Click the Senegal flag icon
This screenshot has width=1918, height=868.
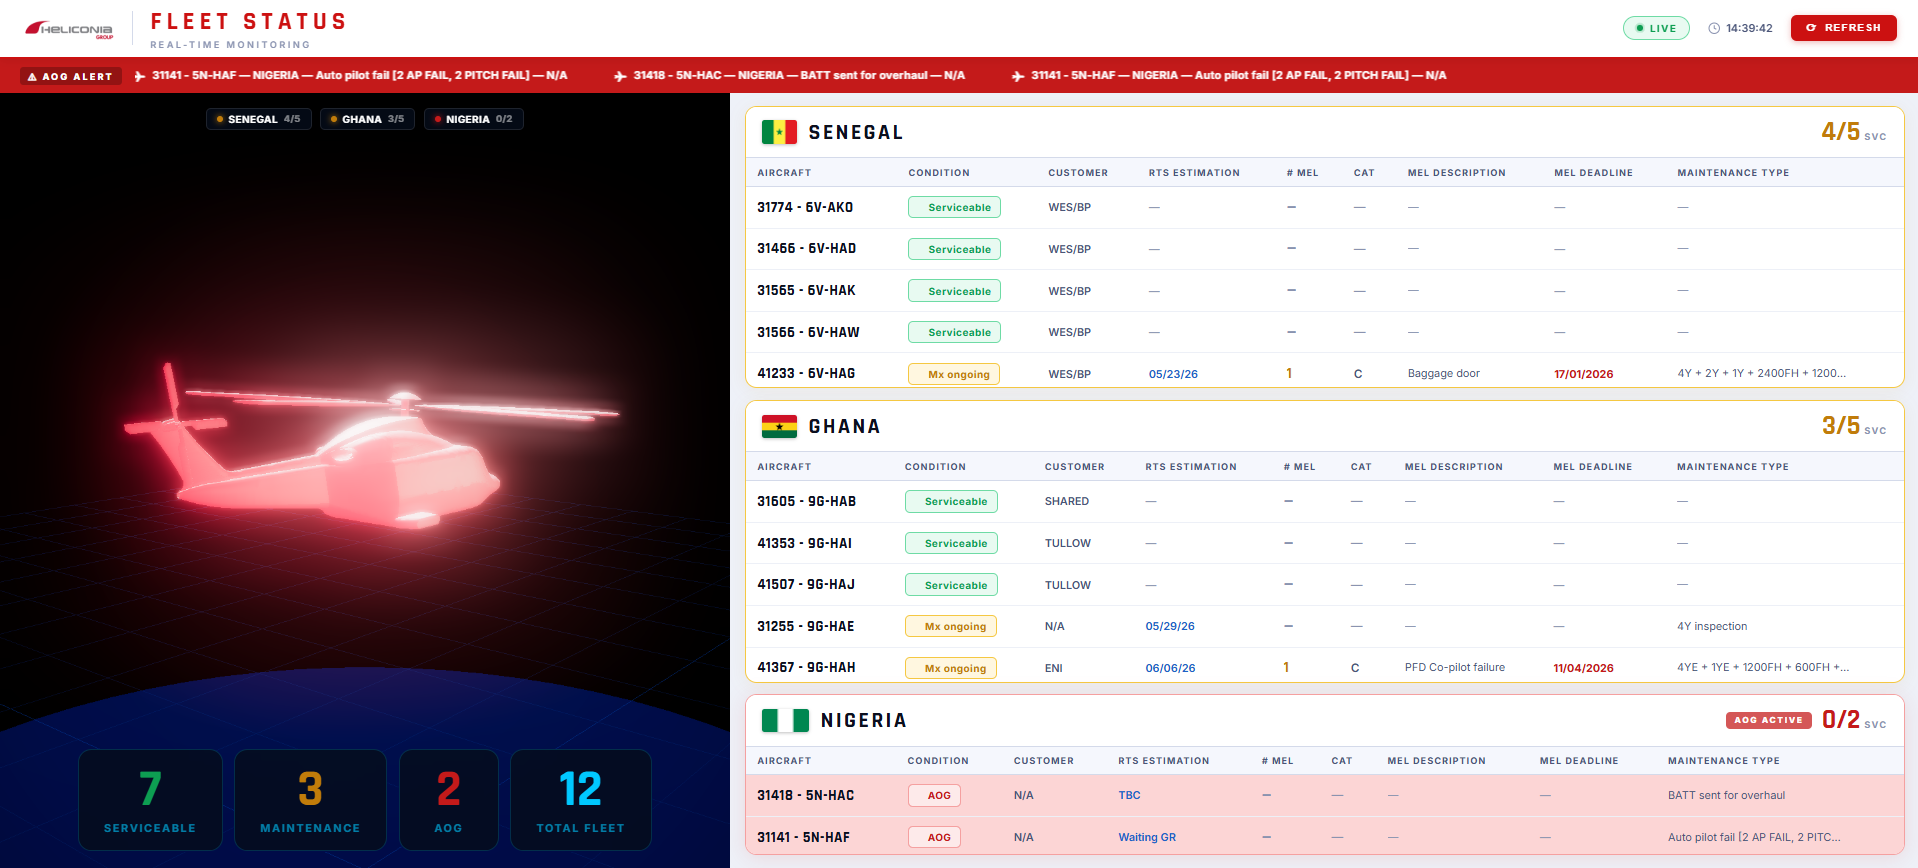(x=779, y=132)
